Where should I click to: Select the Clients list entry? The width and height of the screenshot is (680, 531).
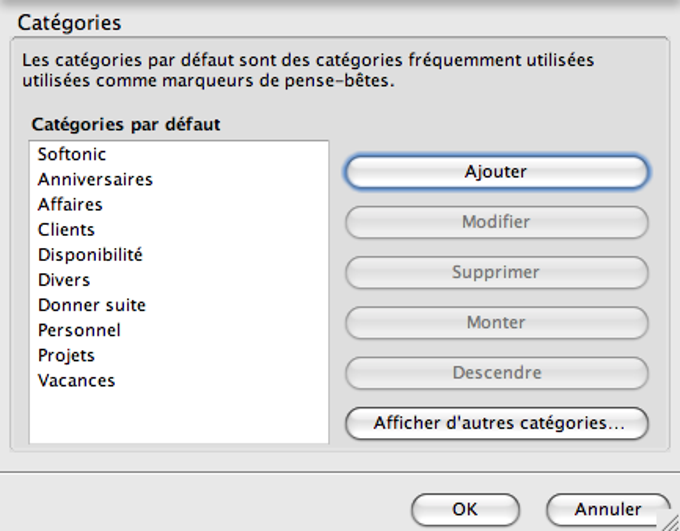pos(66,230)
